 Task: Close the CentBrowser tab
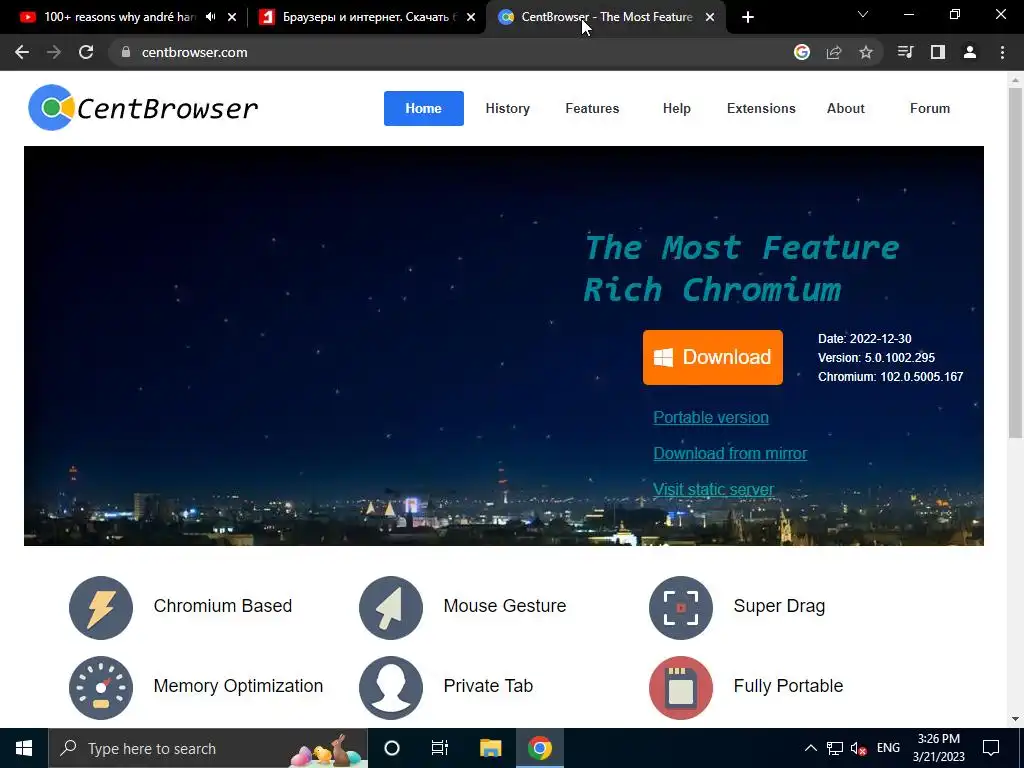710,17
